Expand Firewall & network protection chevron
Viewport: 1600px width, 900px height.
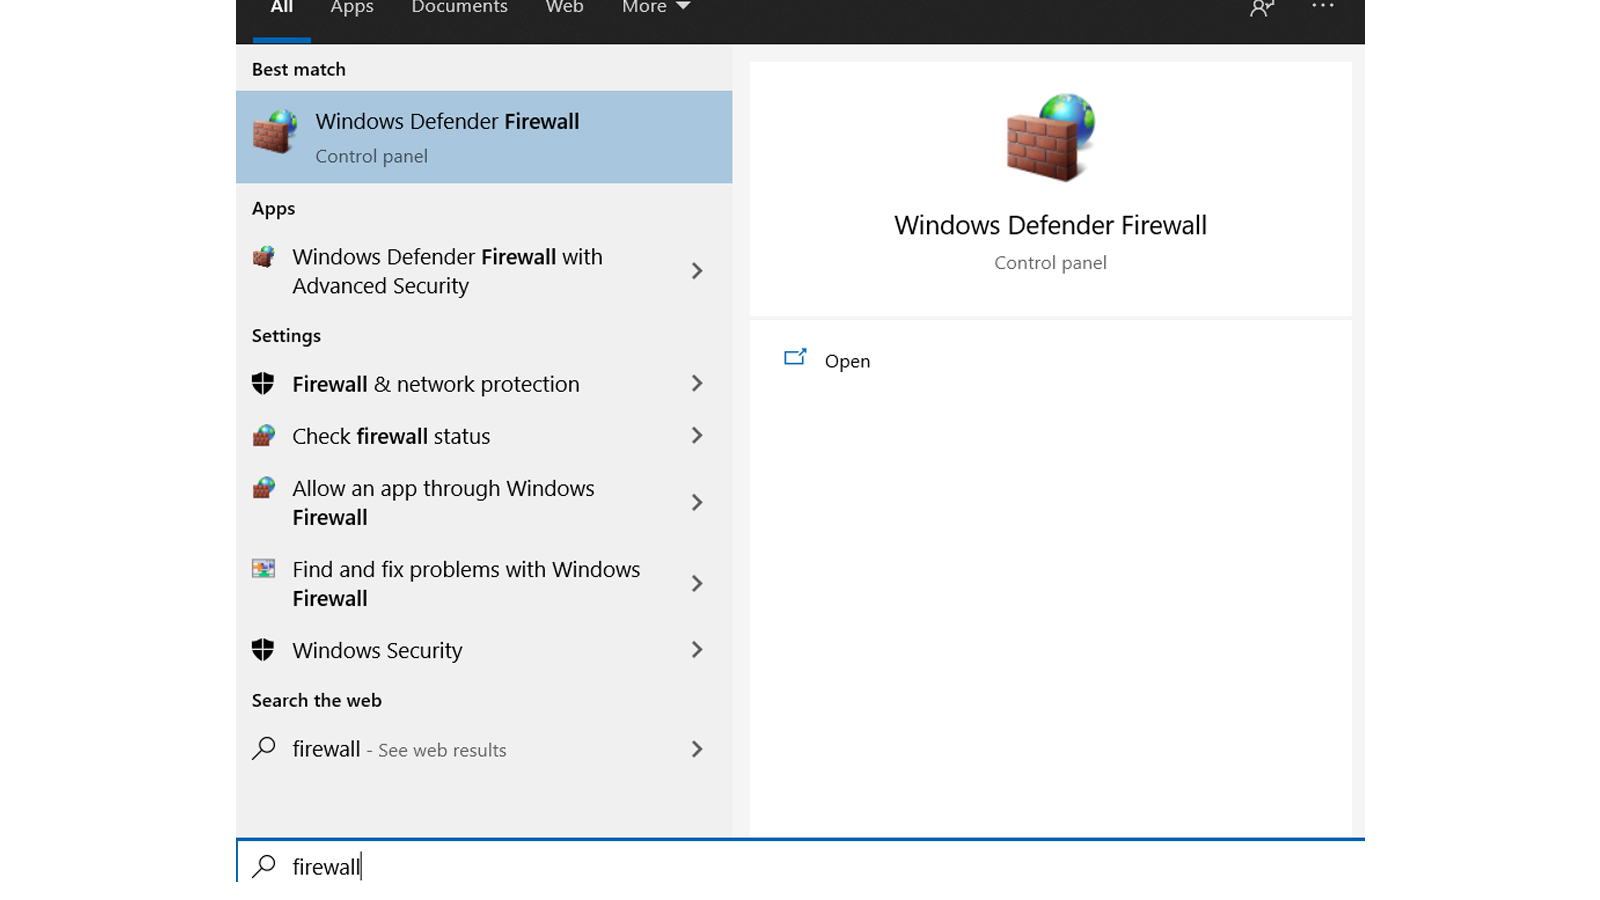pyautogui.click(x=697, y=384)
